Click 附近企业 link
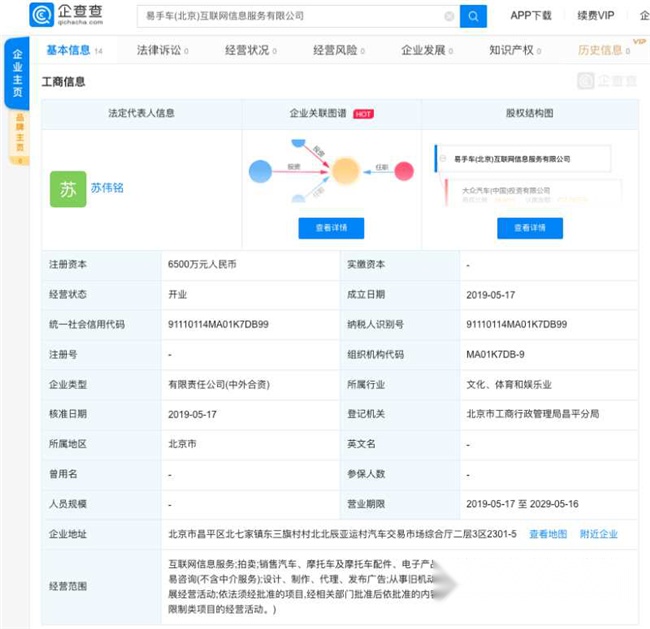The width and height of the screenshot is (650, 629). point(599,534)
